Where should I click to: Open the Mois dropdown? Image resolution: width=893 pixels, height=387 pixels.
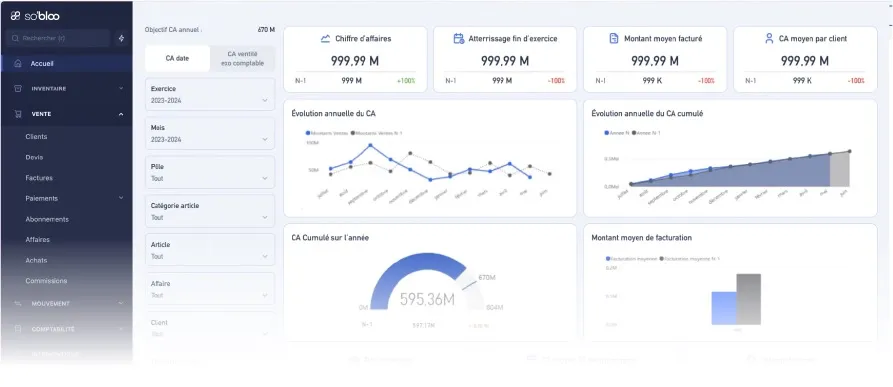[210, 133]
